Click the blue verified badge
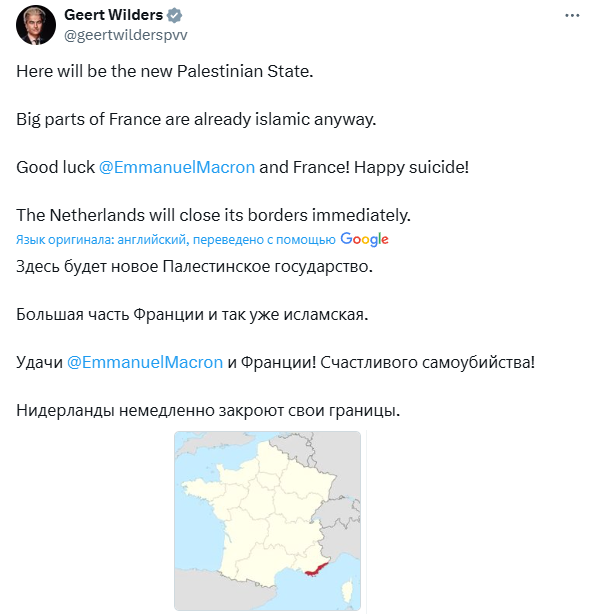 174,15
